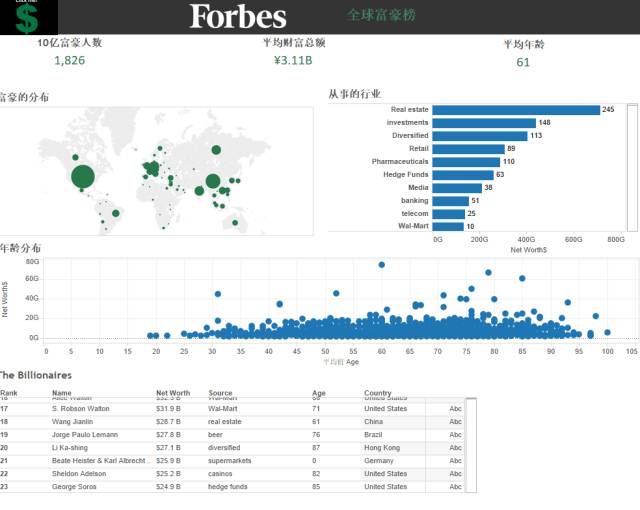
Task: Select the Real estate bar
Action: [516, 110]
